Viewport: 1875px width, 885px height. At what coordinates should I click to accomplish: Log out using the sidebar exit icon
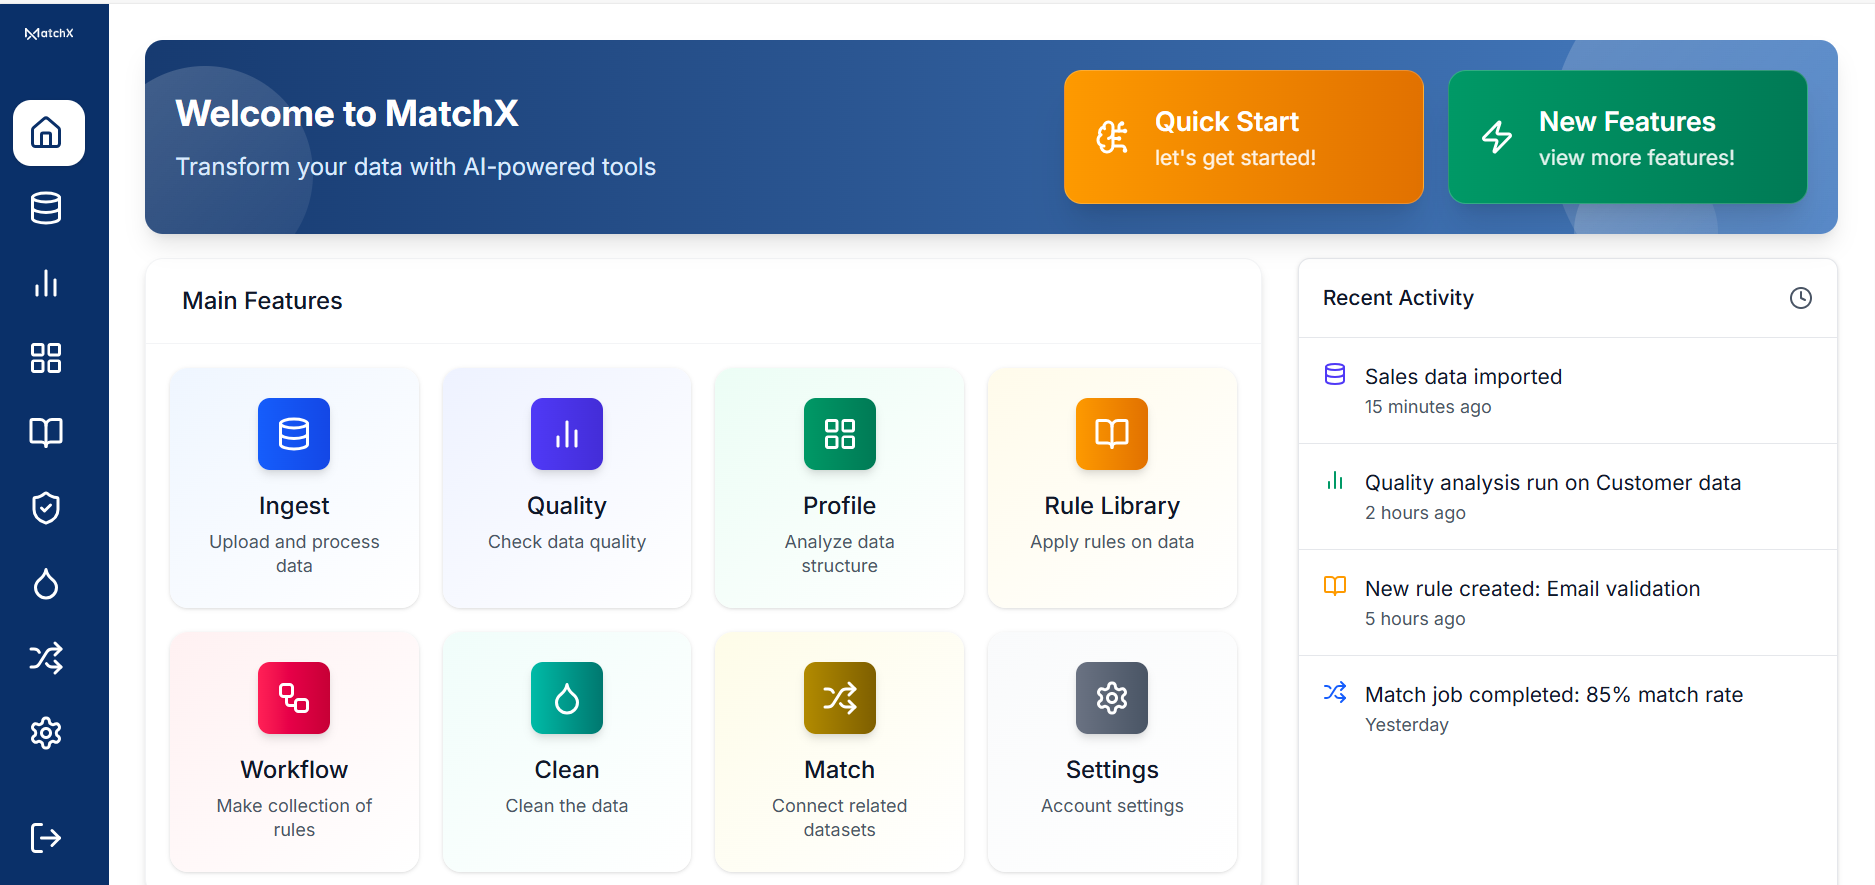(46, 838)
